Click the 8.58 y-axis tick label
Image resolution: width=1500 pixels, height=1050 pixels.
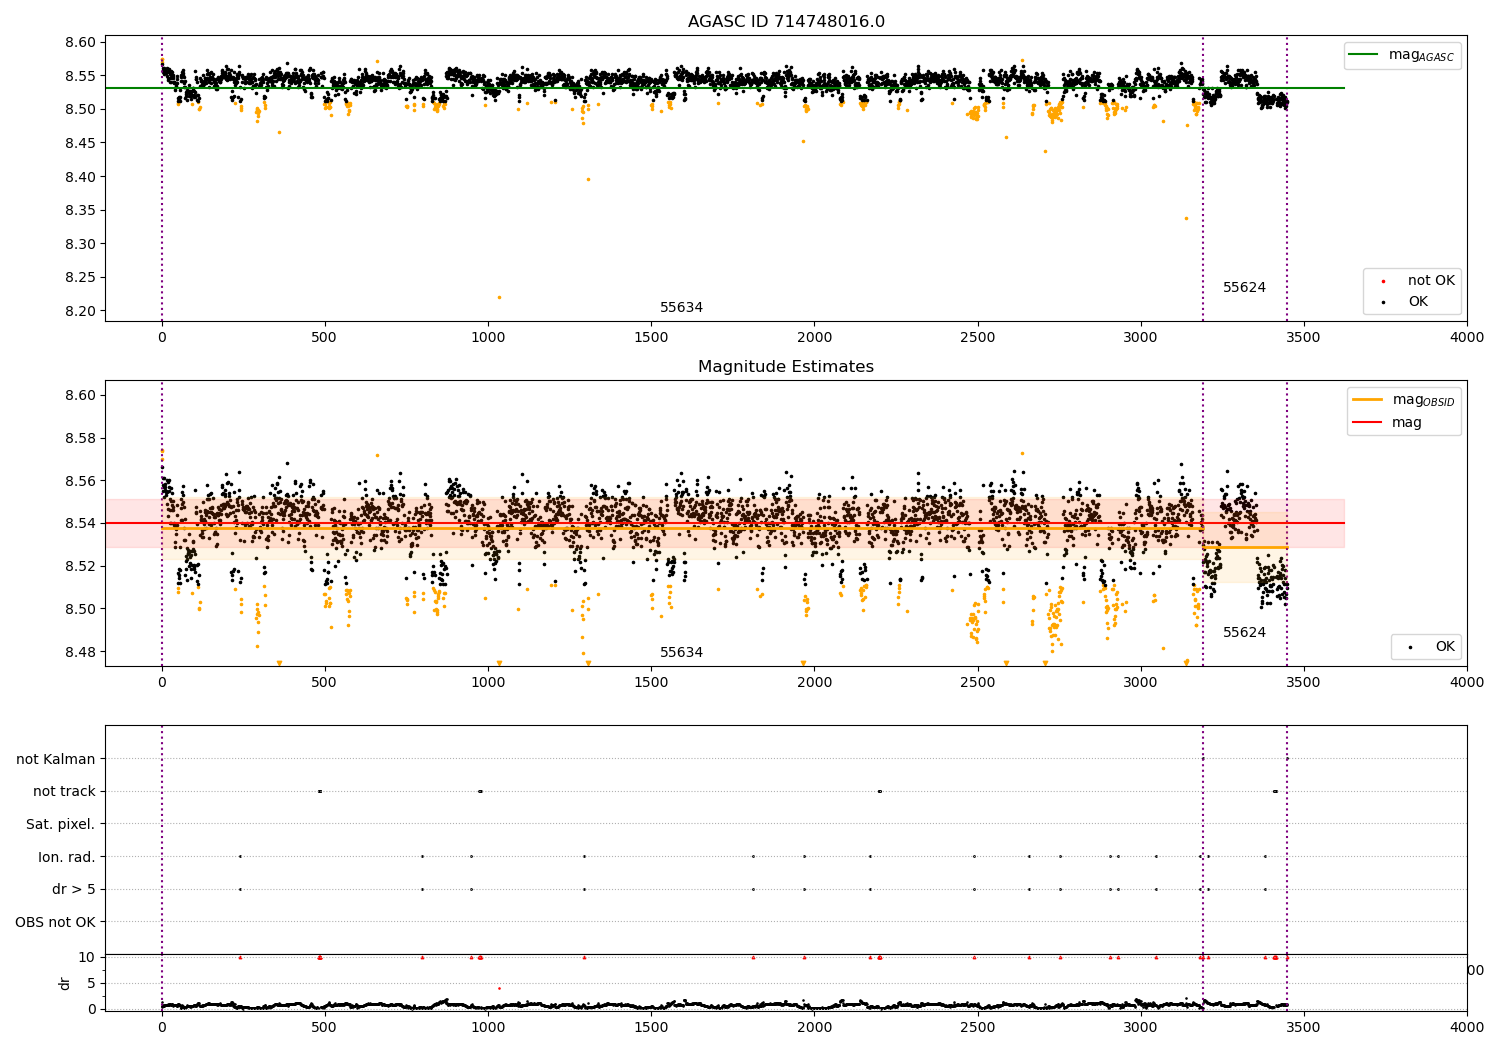point(79,438)
